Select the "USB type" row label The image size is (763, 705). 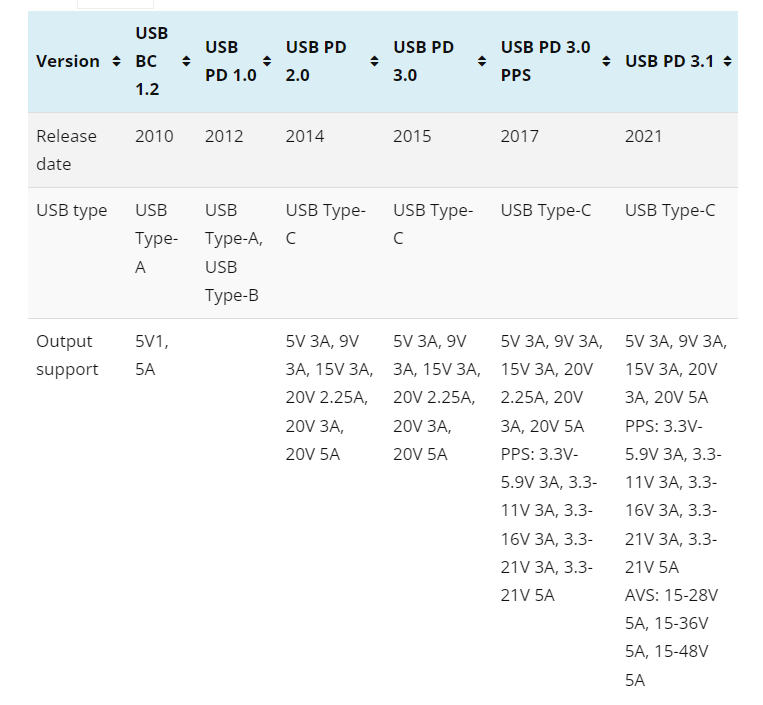71,211
